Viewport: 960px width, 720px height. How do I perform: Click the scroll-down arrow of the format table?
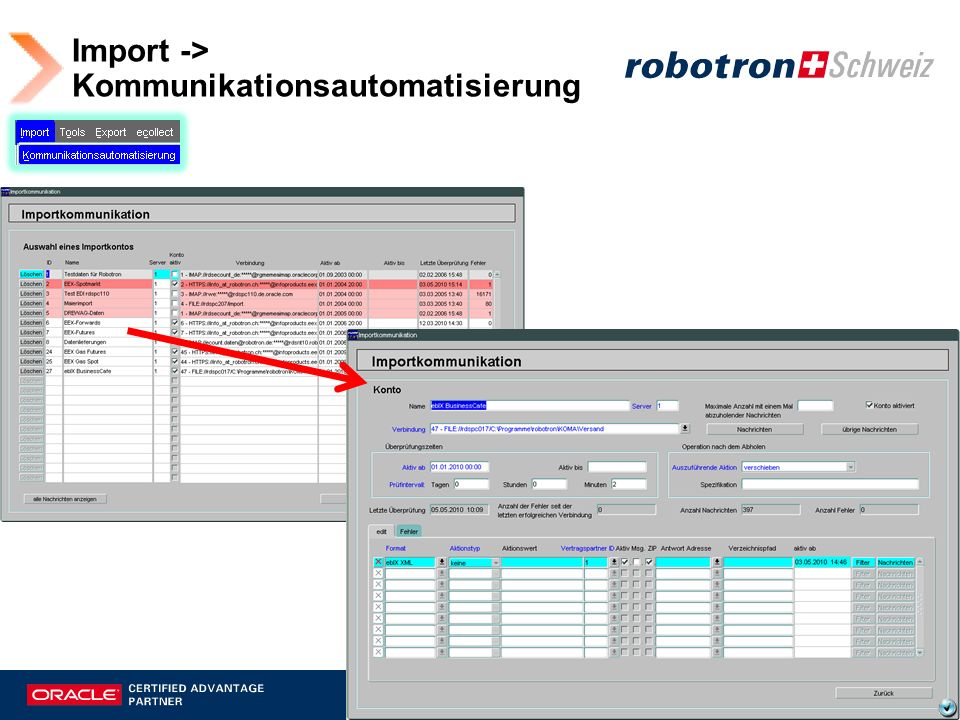[919, 653]
